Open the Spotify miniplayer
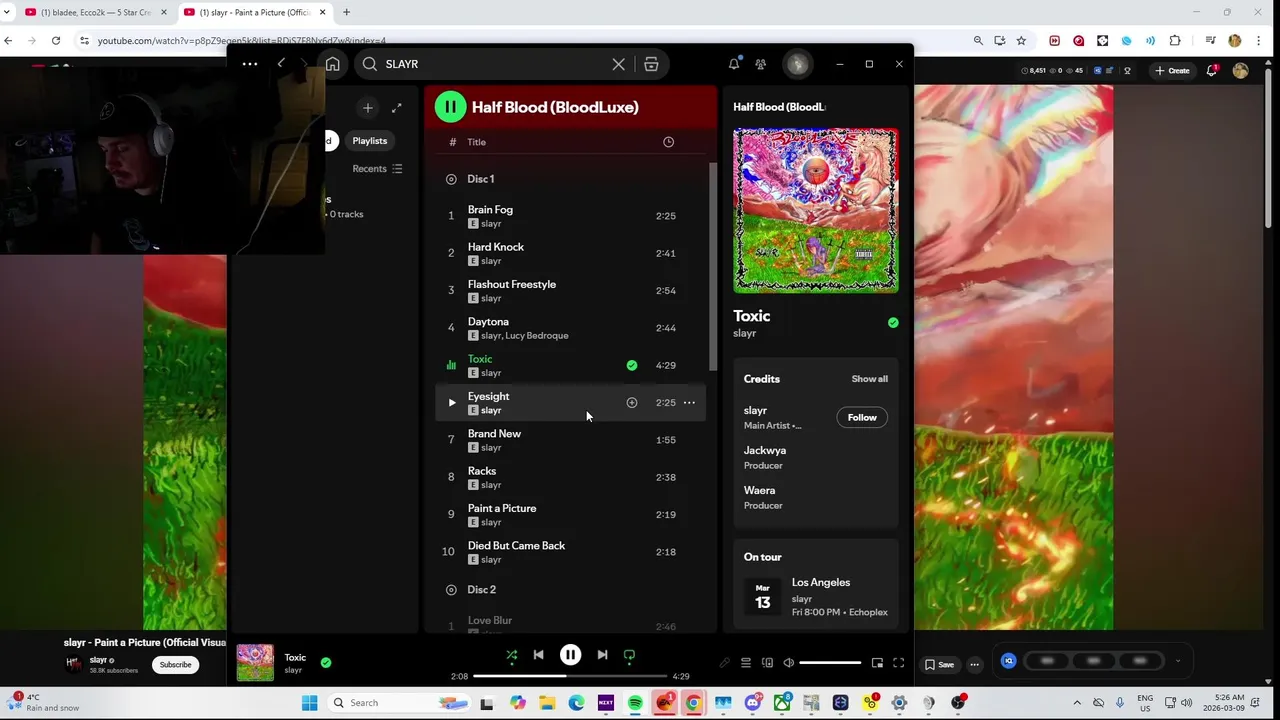This screenshot has width=1280, height=720. tap(877, 663)
